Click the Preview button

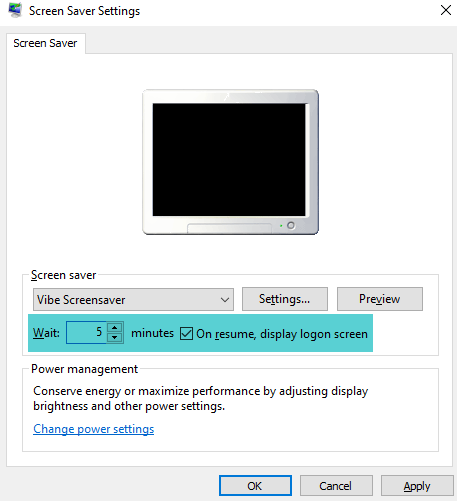pos(380,299)
